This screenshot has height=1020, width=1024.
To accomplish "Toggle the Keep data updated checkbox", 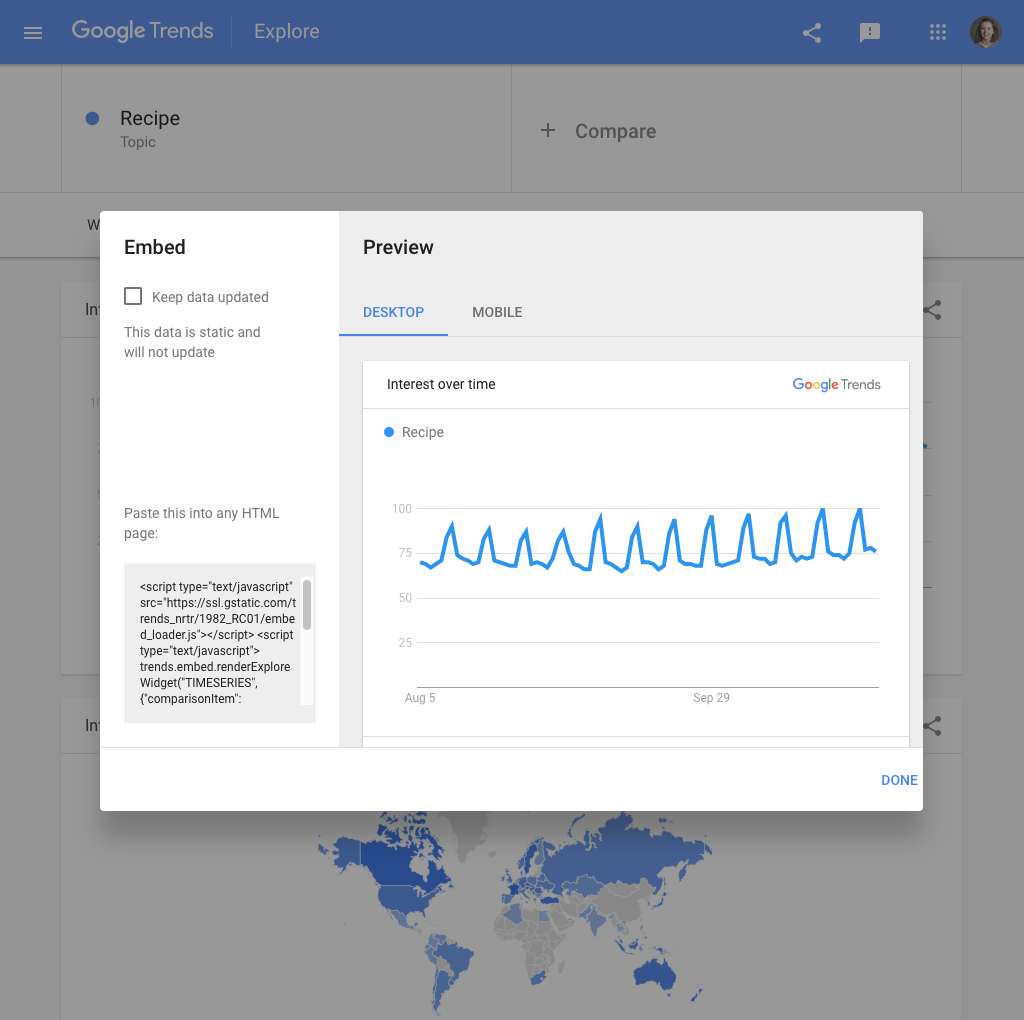I will [133, 296].
